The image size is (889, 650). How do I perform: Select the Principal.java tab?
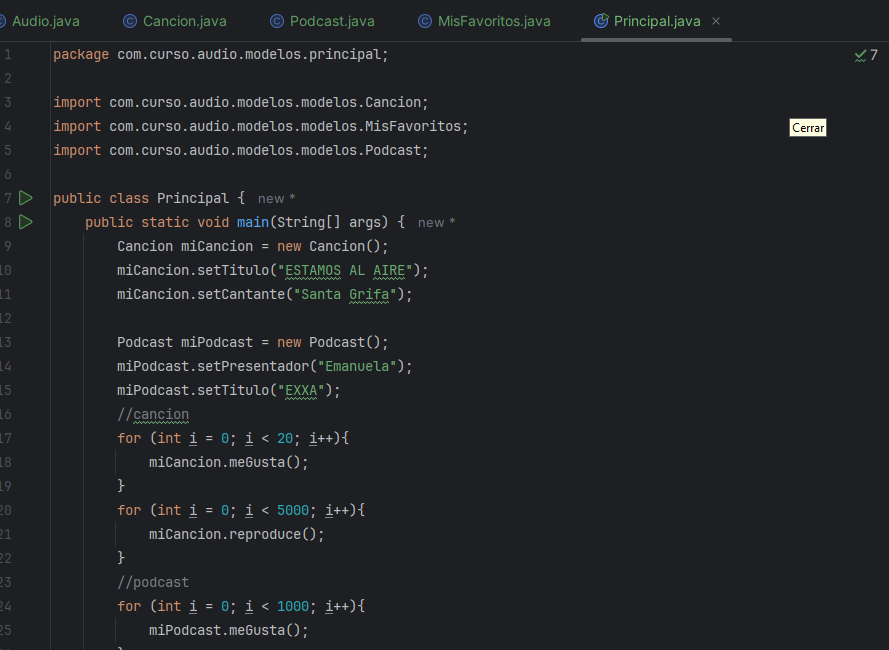(x=657, y=22)
